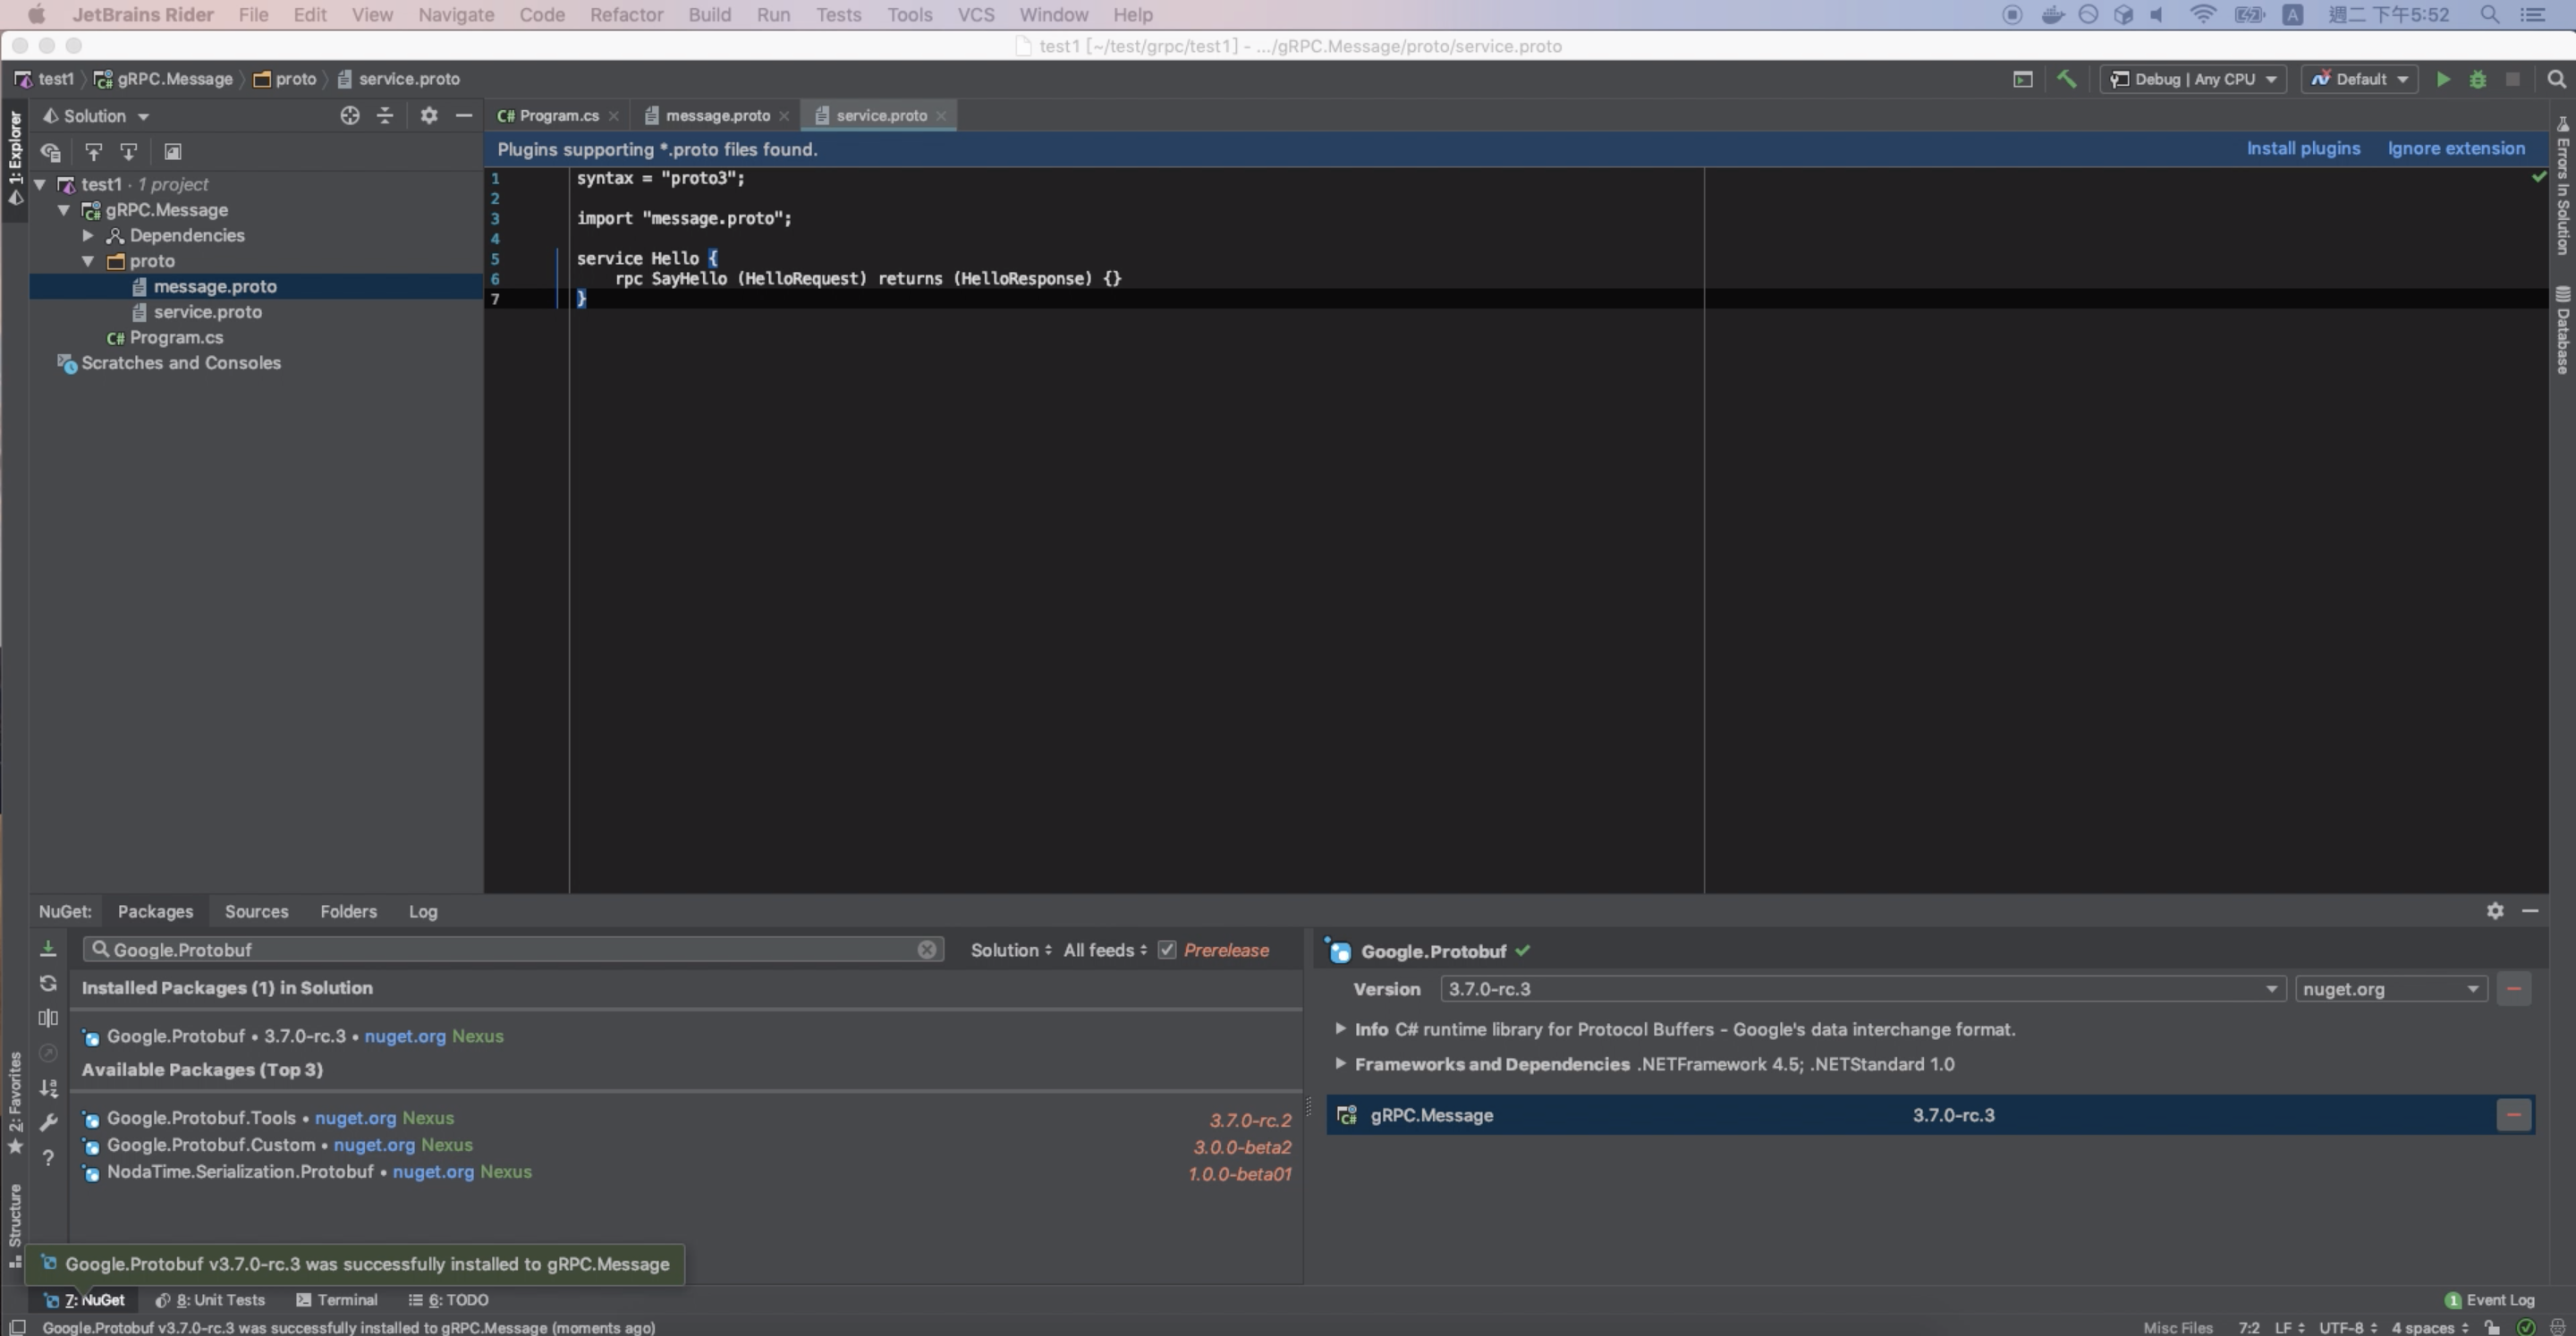Viewport: 2576px width, 1336px height.
Task: Click UTF-8 encoding in status bar
Action: tap(2347, 1327)
